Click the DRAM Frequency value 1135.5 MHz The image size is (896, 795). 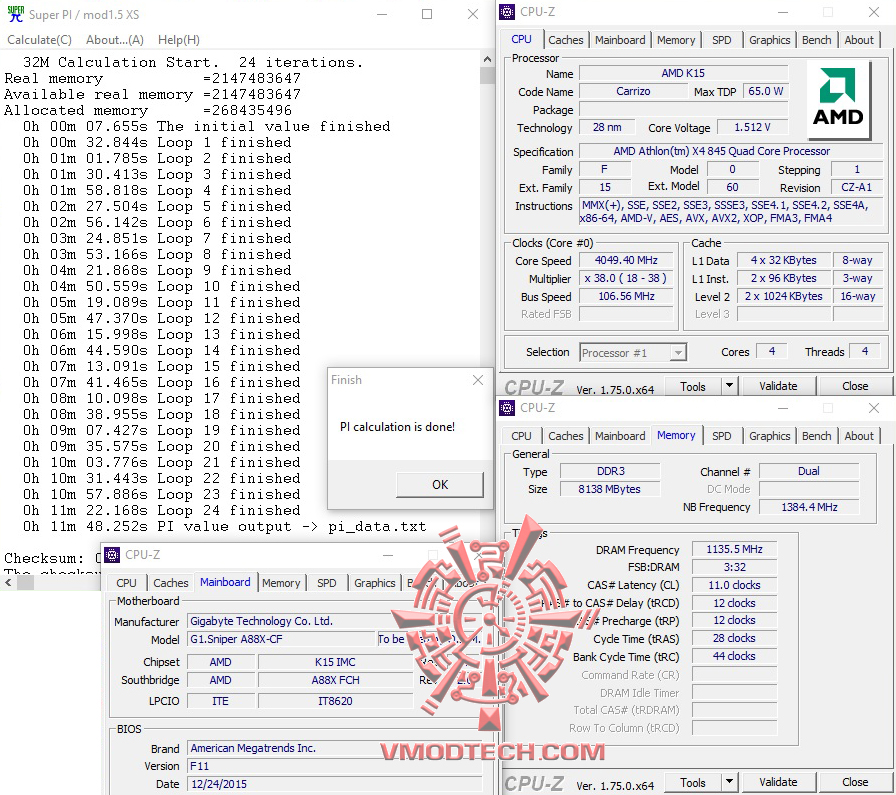(x=734, y=549)
